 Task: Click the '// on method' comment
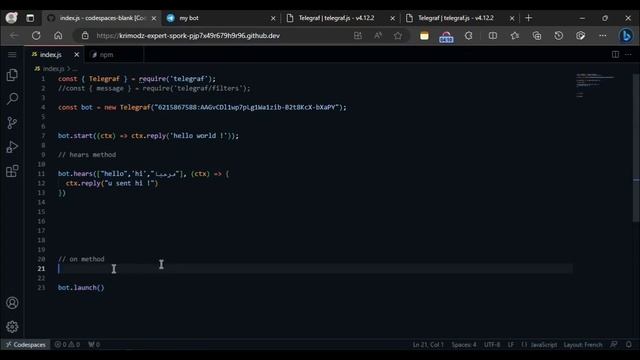(81, 259)
